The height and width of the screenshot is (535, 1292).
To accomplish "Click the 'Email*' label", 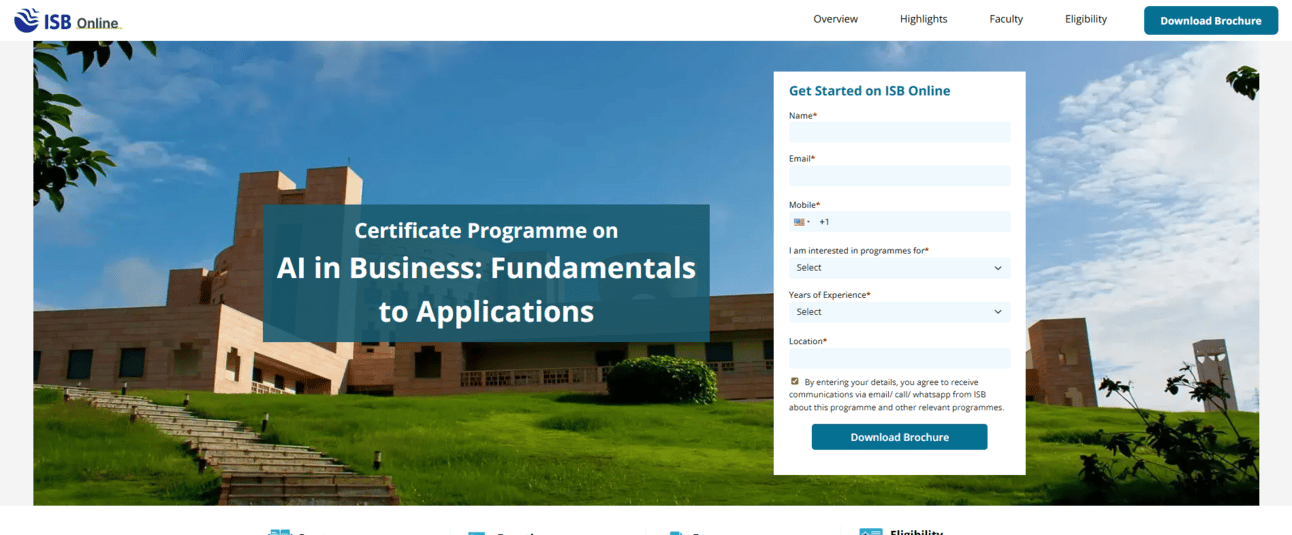I will point(802,158).
